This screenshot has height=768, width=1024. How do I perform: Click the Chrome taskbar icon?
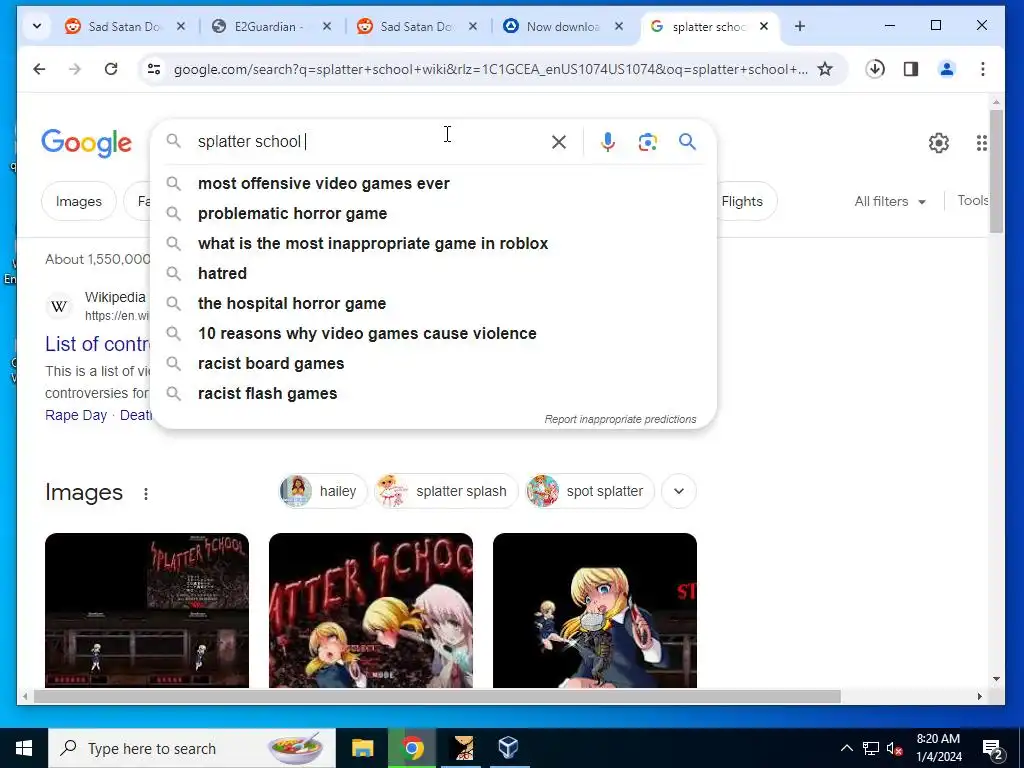tap(412, 748)
